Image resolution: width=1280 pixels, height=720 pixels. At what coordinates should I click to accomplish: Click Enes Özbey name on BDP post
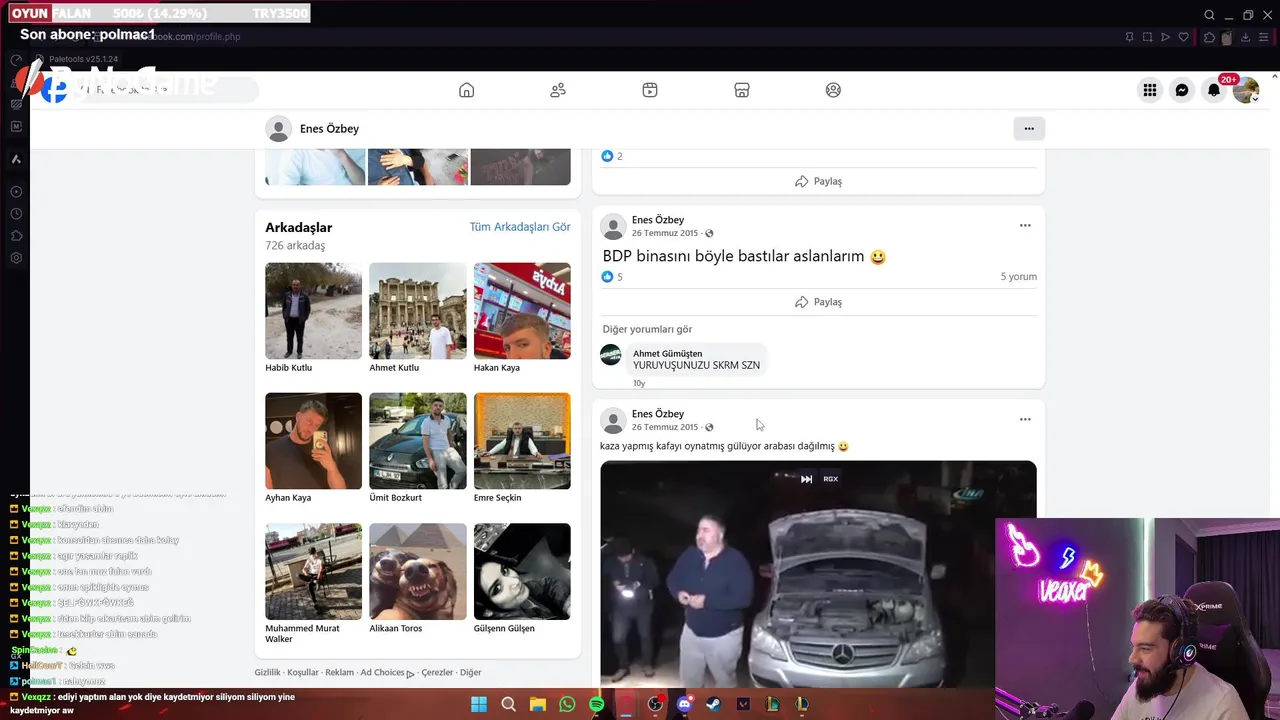click(658, 220)
